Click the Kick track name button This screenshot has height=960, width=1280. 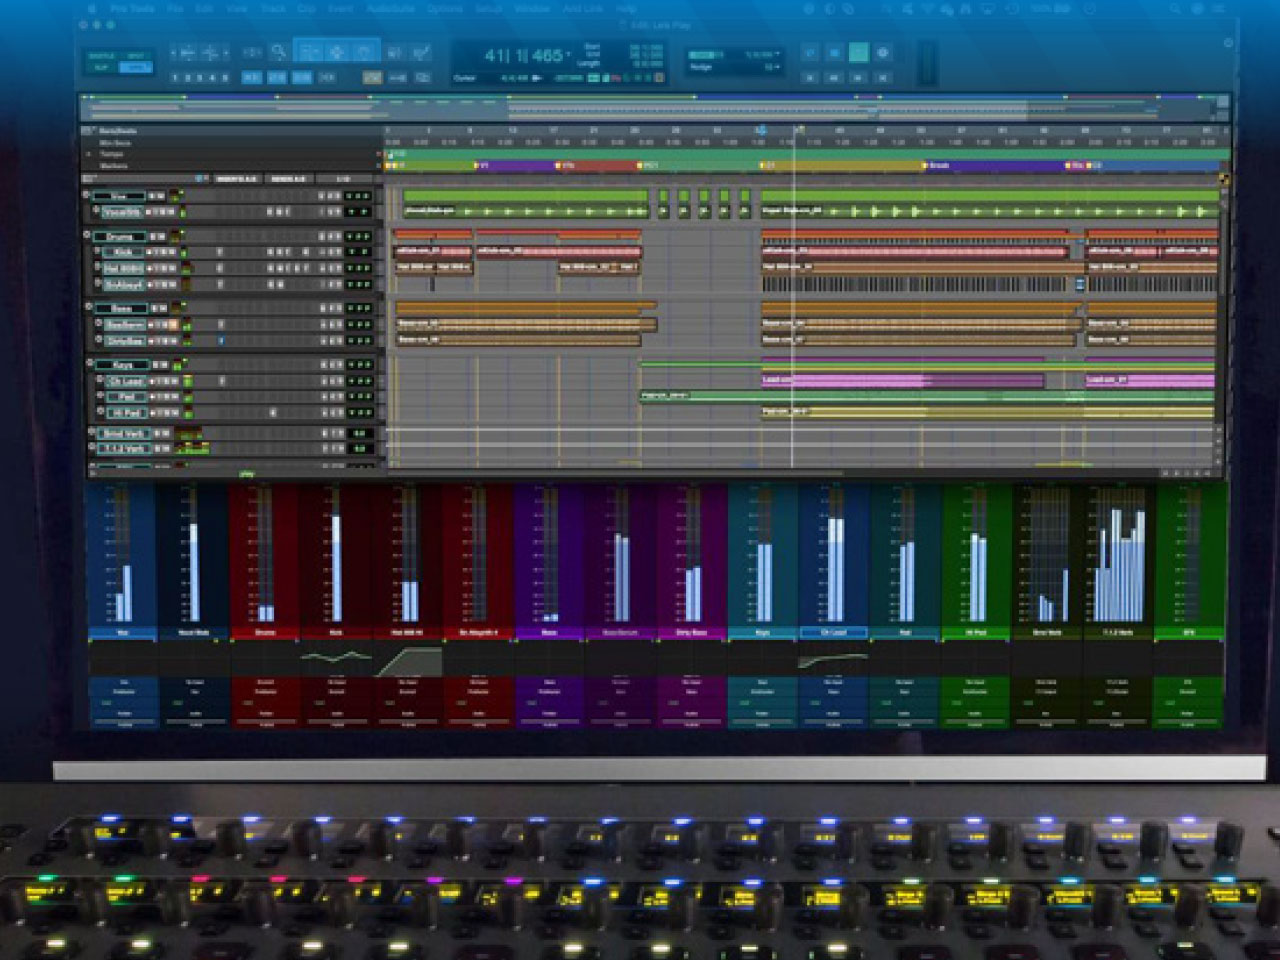point(124,253)
